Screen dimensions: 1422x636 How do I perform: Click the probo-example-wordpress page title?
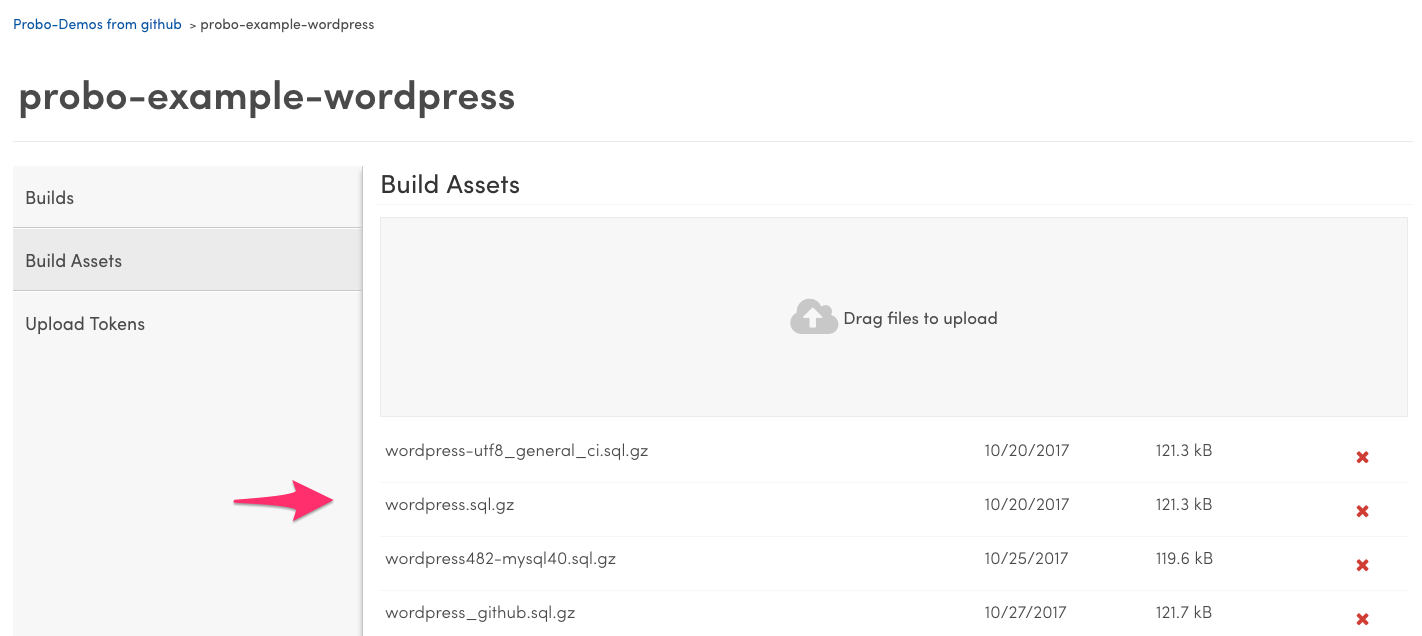tap(267, 96)
